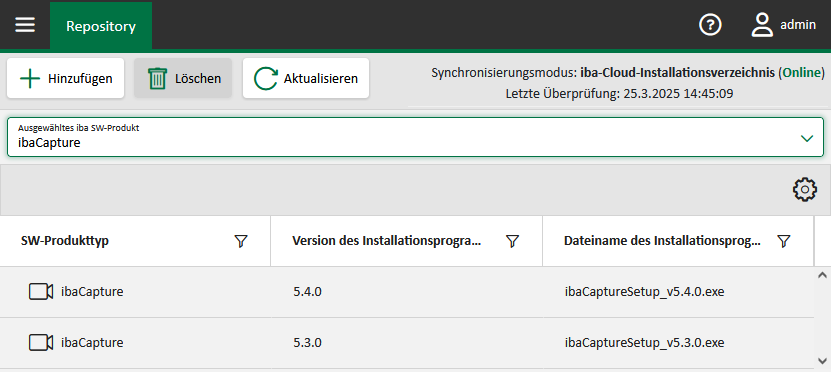Open the help question mark icon
The image size is (831, 372).
click(x=710, y=25)
